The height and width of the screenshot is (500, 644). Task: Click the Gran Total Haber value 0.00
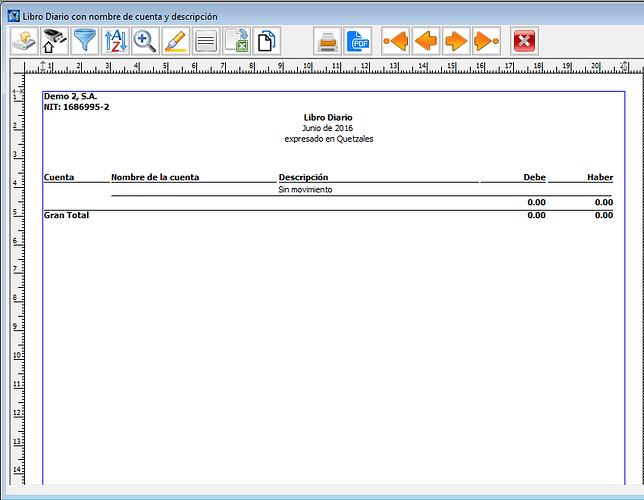point(604,215)
